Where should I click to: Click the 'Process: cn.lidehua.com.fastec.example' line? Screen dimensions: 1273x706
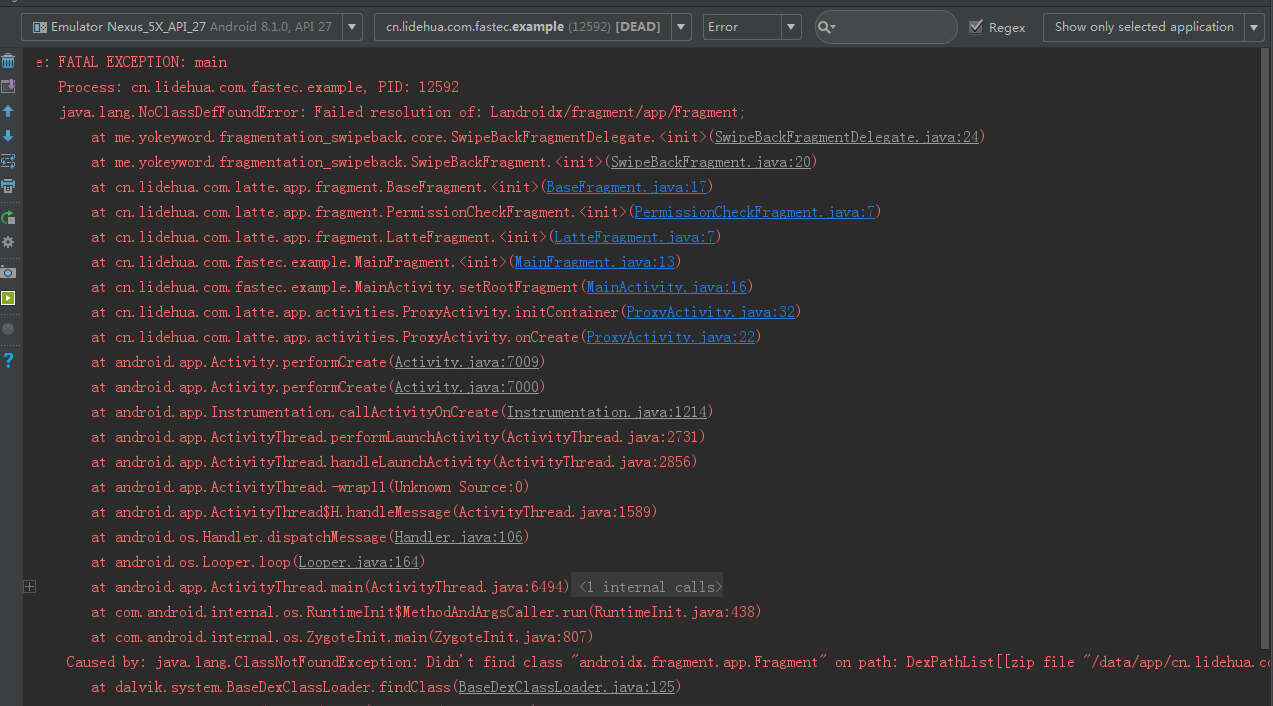259,87
